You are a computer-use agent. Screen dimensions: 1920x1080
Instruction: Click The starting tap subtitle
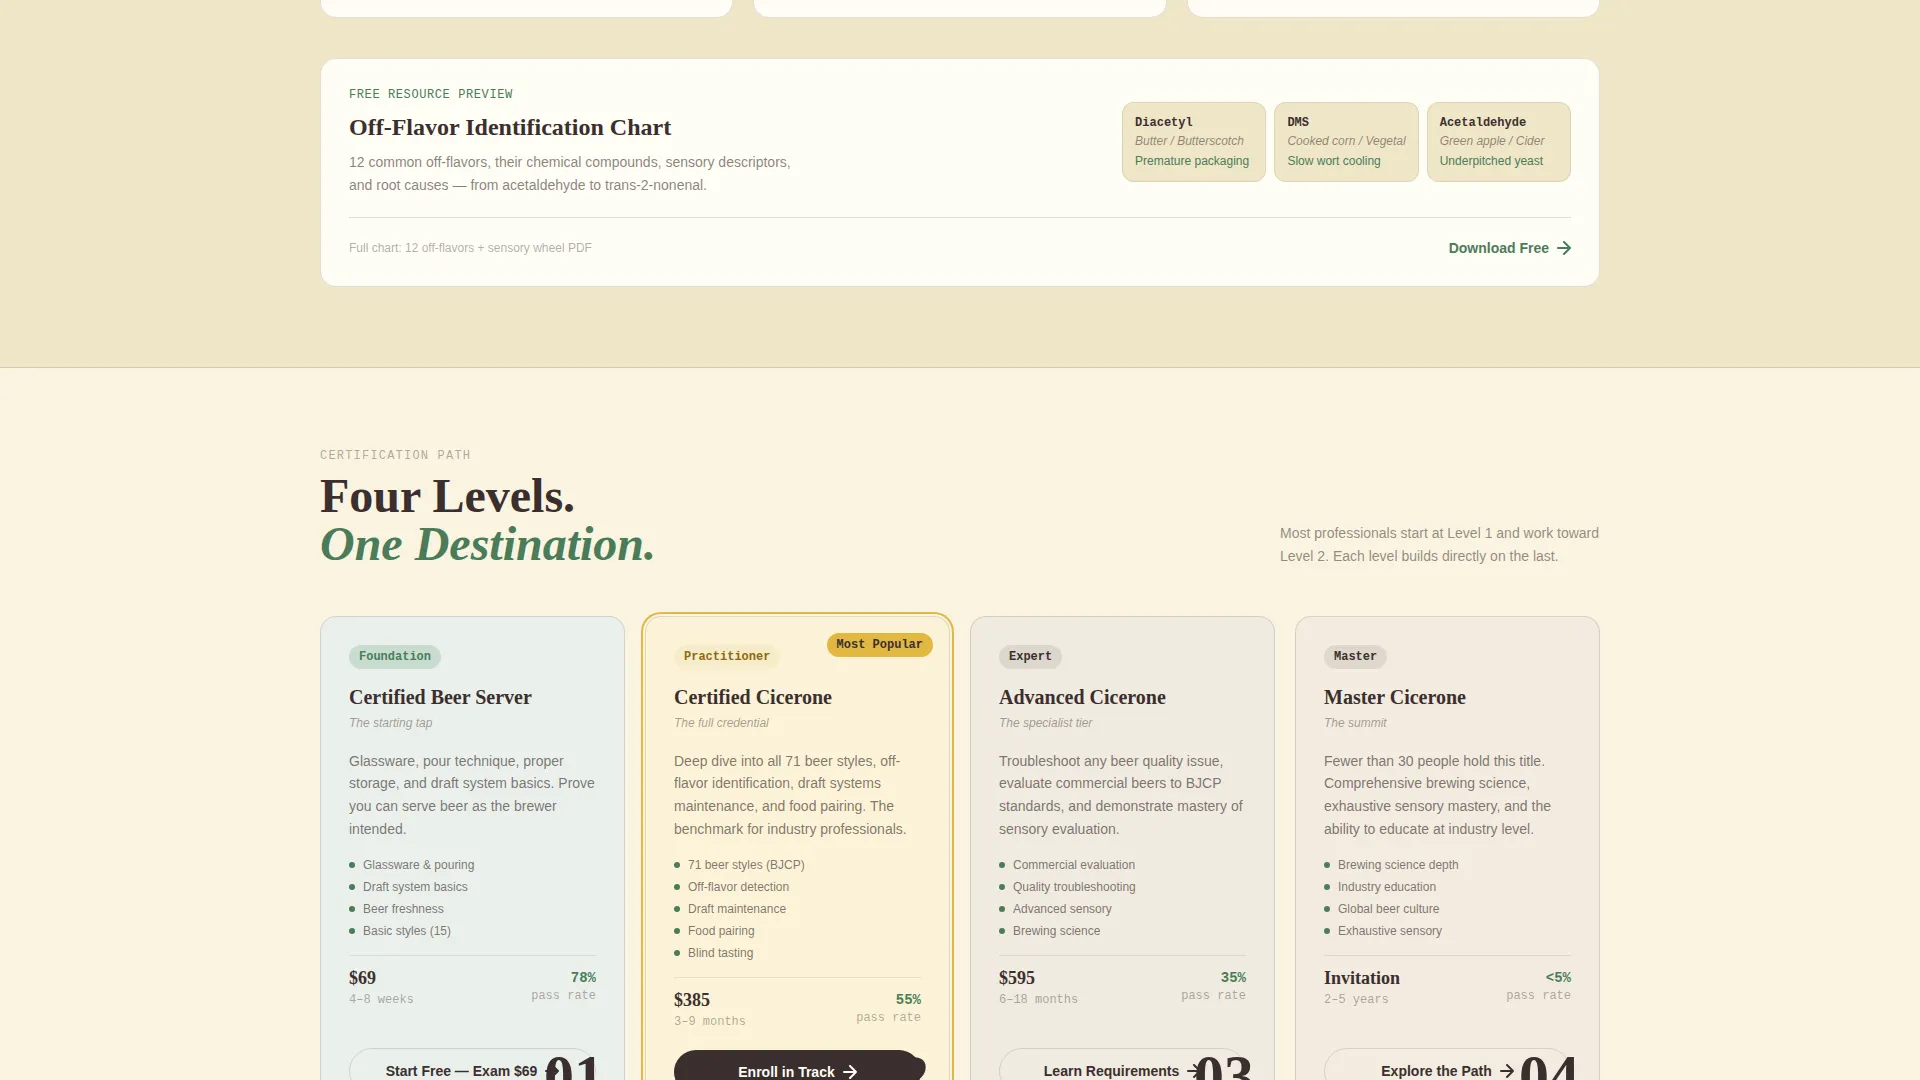point(391,723)
